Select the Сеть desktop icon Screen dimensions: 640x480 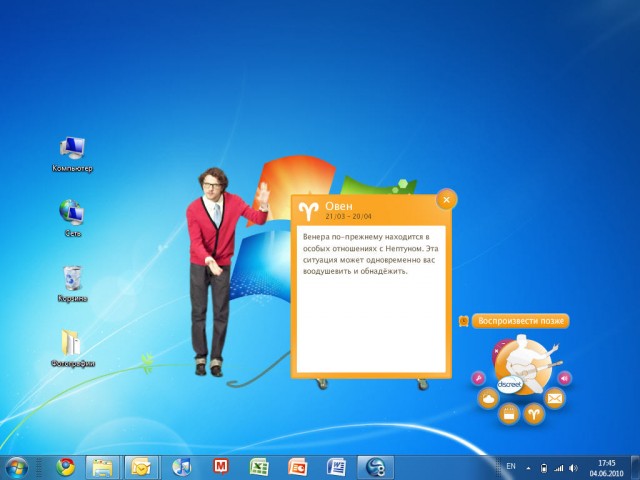tap(72, 218)
